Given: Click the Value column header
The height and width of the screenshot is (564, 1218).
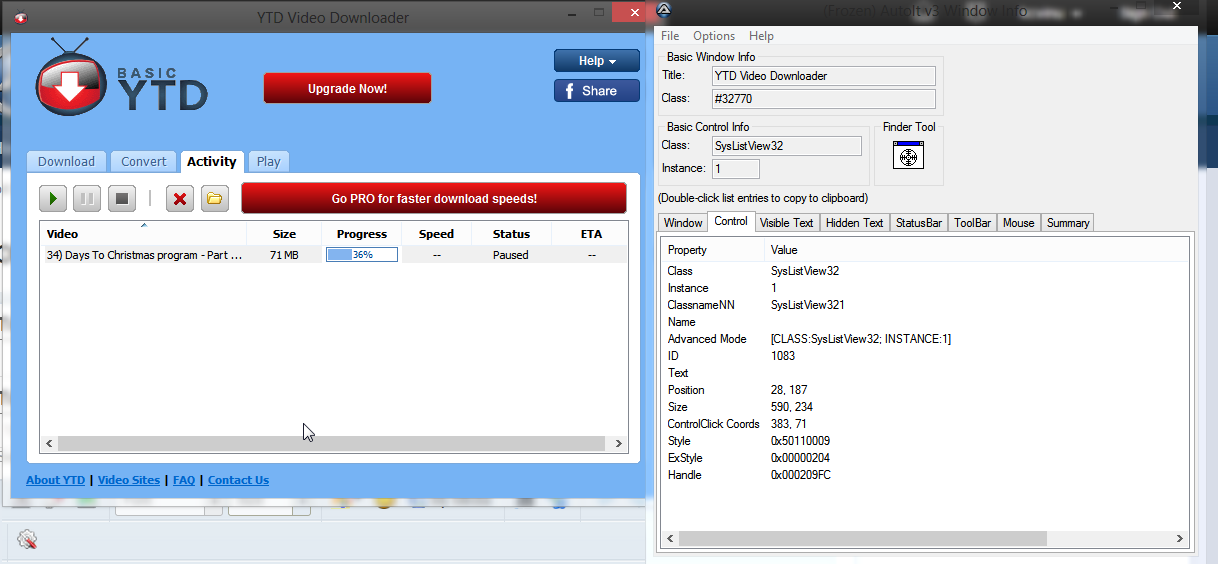Looking at the screenshot, I should (x=977, y=250).
